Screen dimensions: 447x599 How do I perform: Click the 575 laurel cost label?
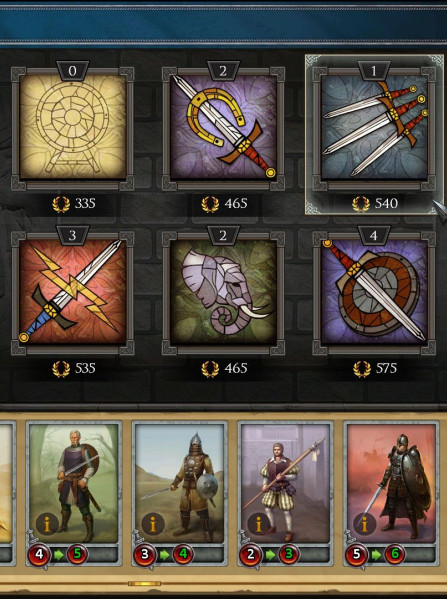(x=375, y=369)
